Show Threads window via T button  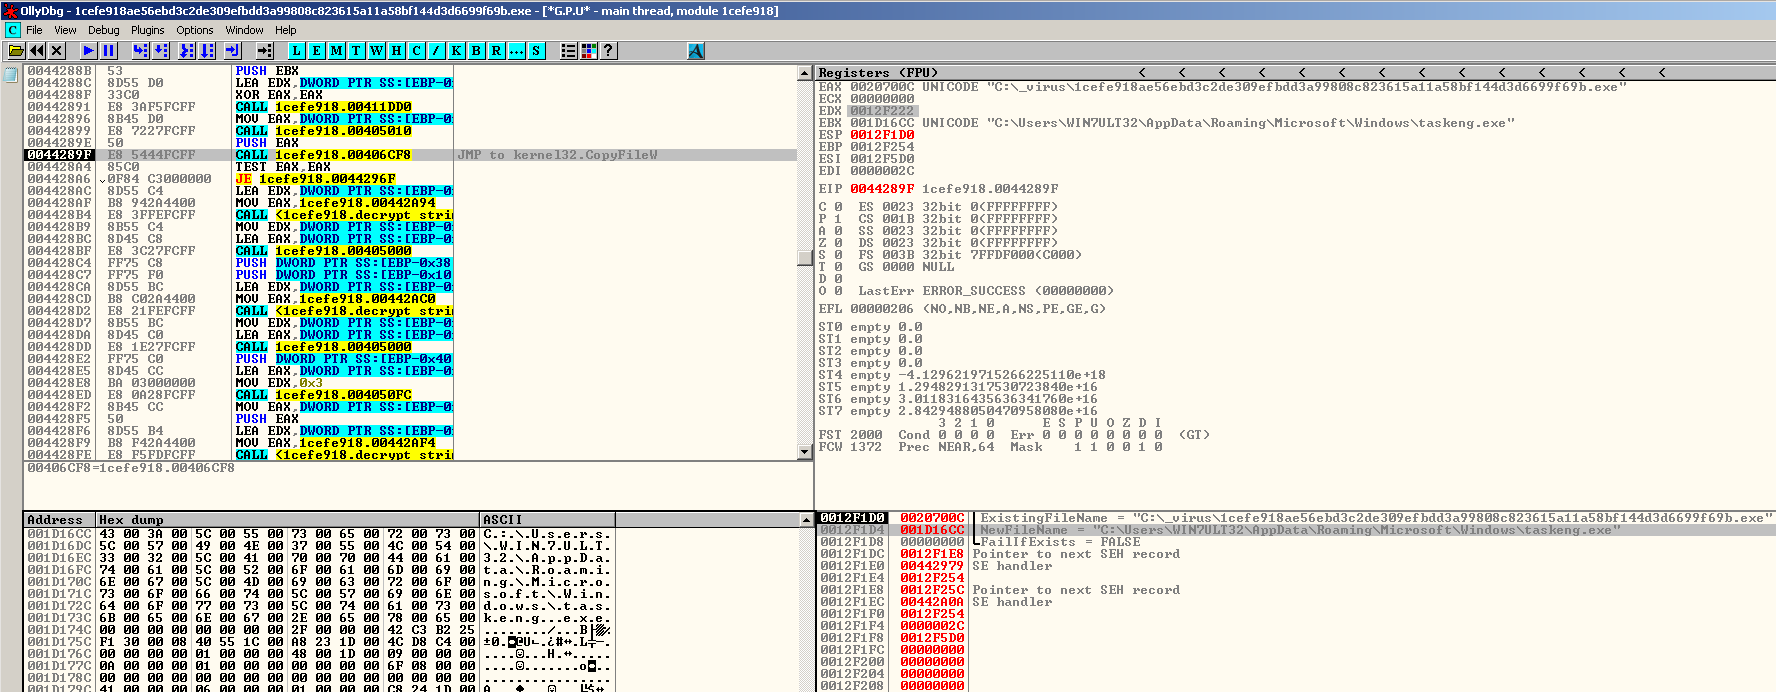click(x=356, y=50)
